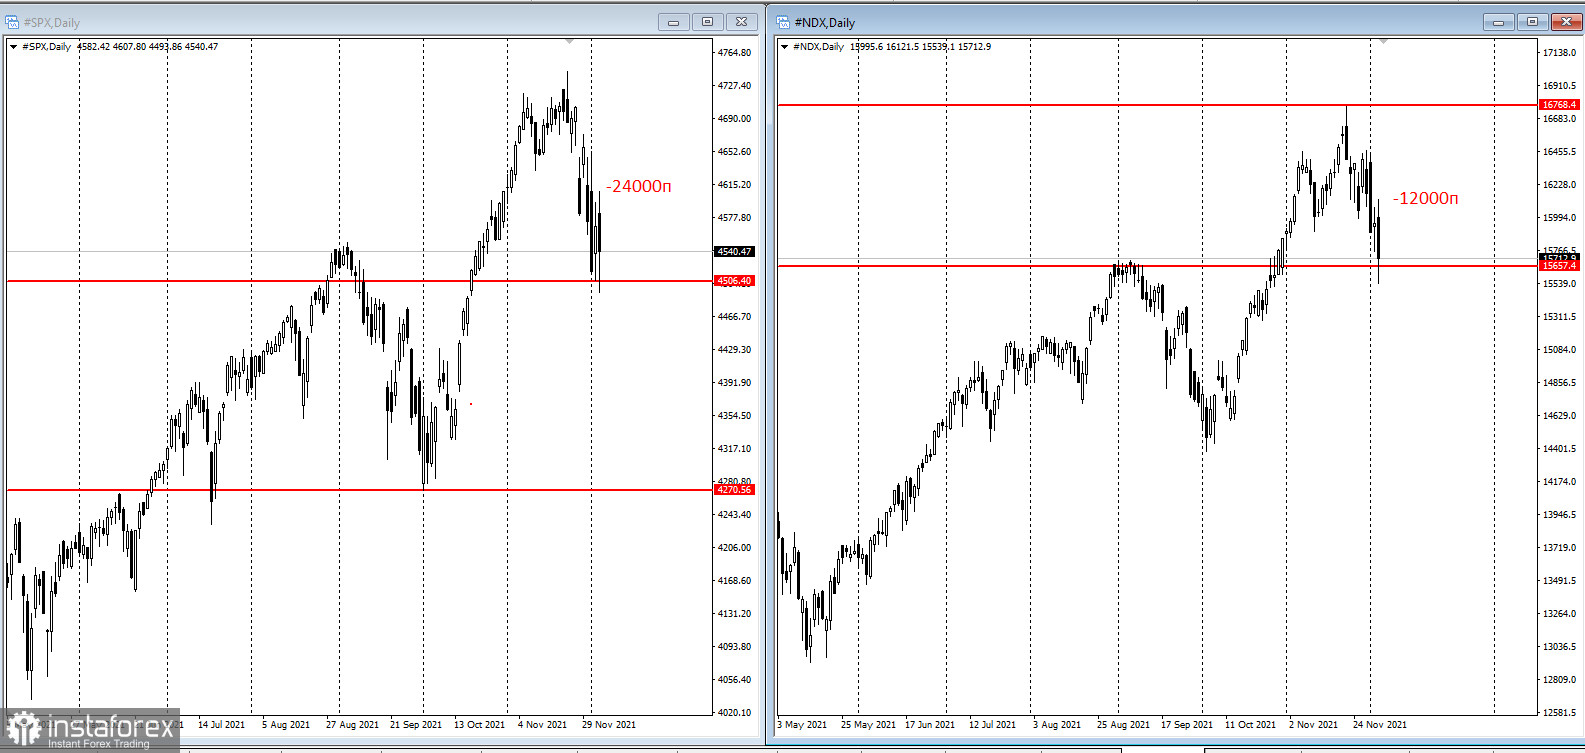This screenshot has width=1585, height=753.
Task: Click the -24000п text label
Action: coord(639,186)
